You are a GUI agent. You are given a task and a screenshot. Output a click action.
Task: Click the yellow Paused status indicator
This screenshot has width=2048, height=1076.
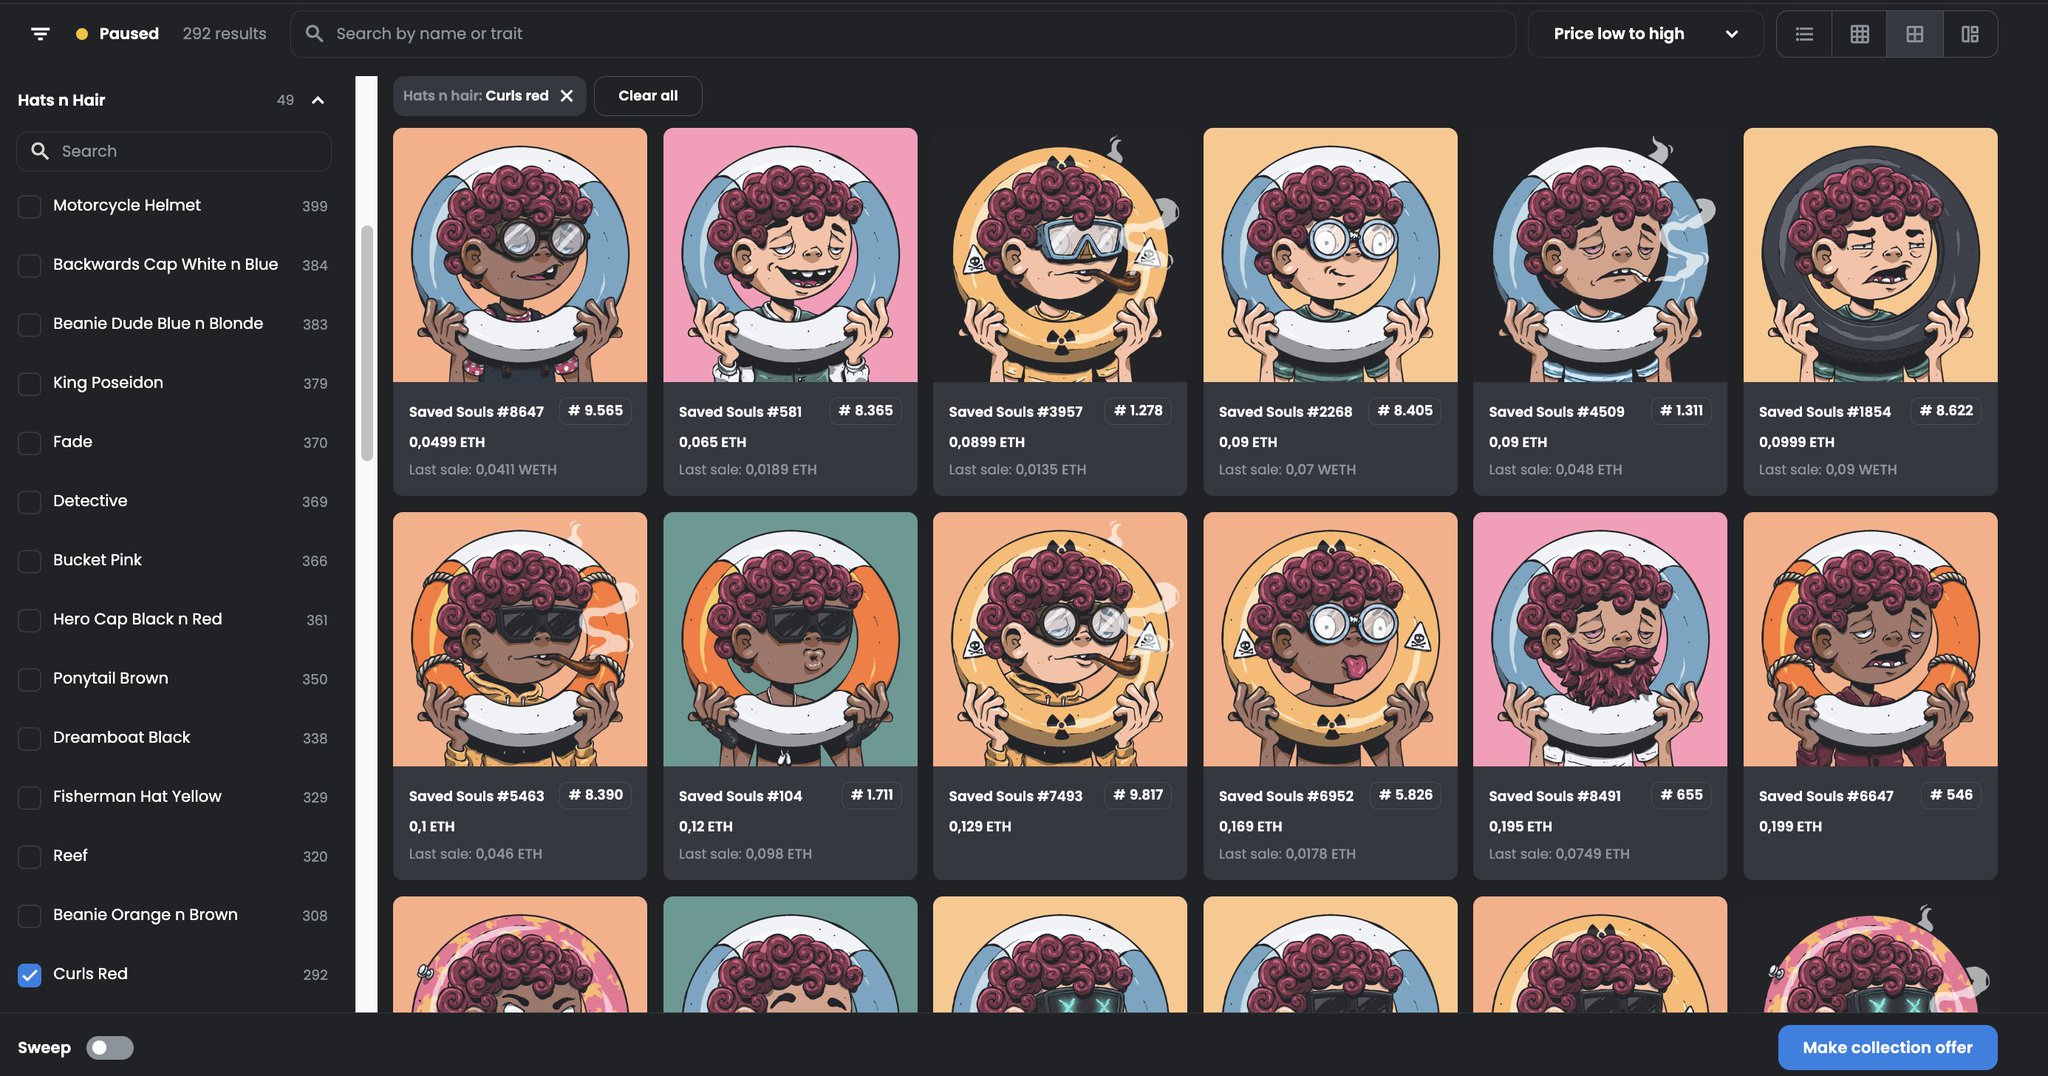(82, 34)
